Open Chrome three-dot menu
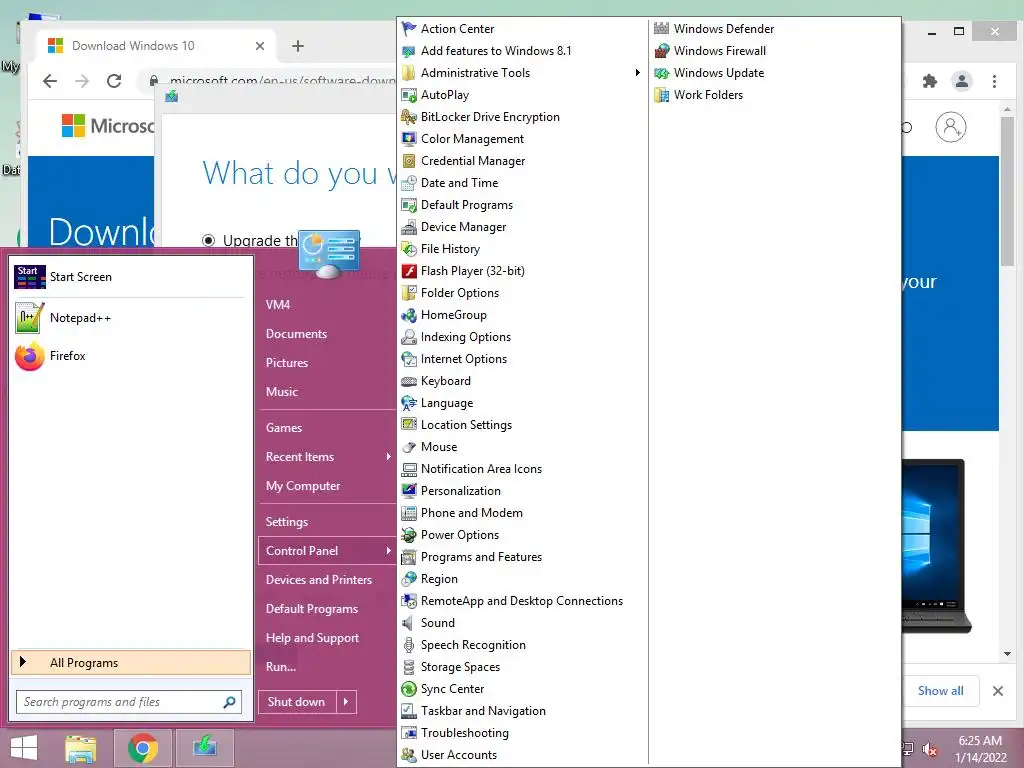This screenshot has height=768, width=1024. coord(994,81)
